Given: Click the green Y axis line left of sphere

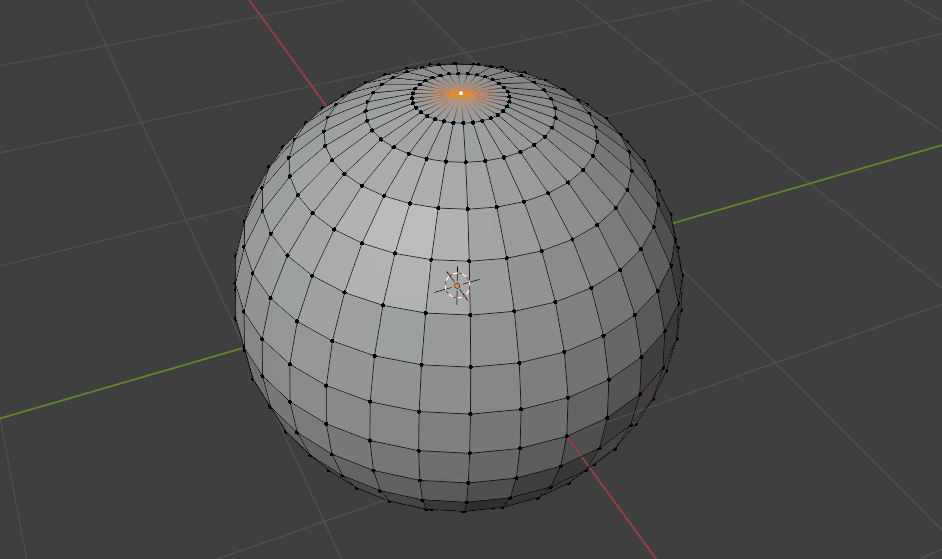Looking at the screenshot, I should [x=120, y=384].
